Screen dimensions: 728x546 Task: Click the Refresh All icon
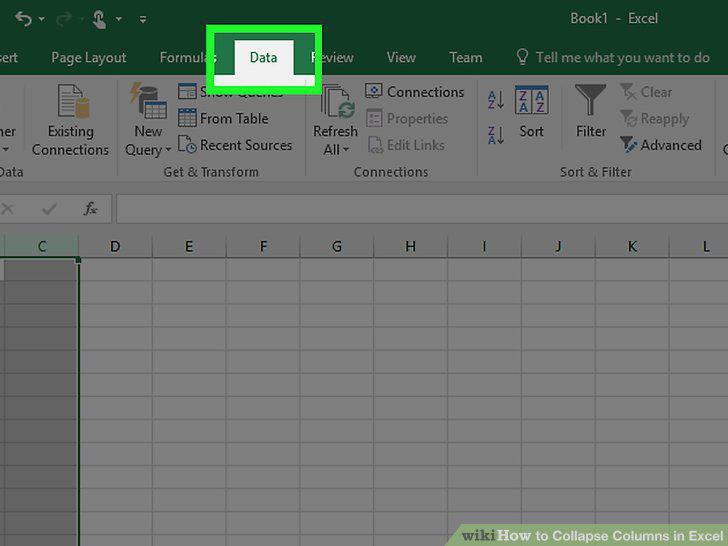tap(338, 101)
